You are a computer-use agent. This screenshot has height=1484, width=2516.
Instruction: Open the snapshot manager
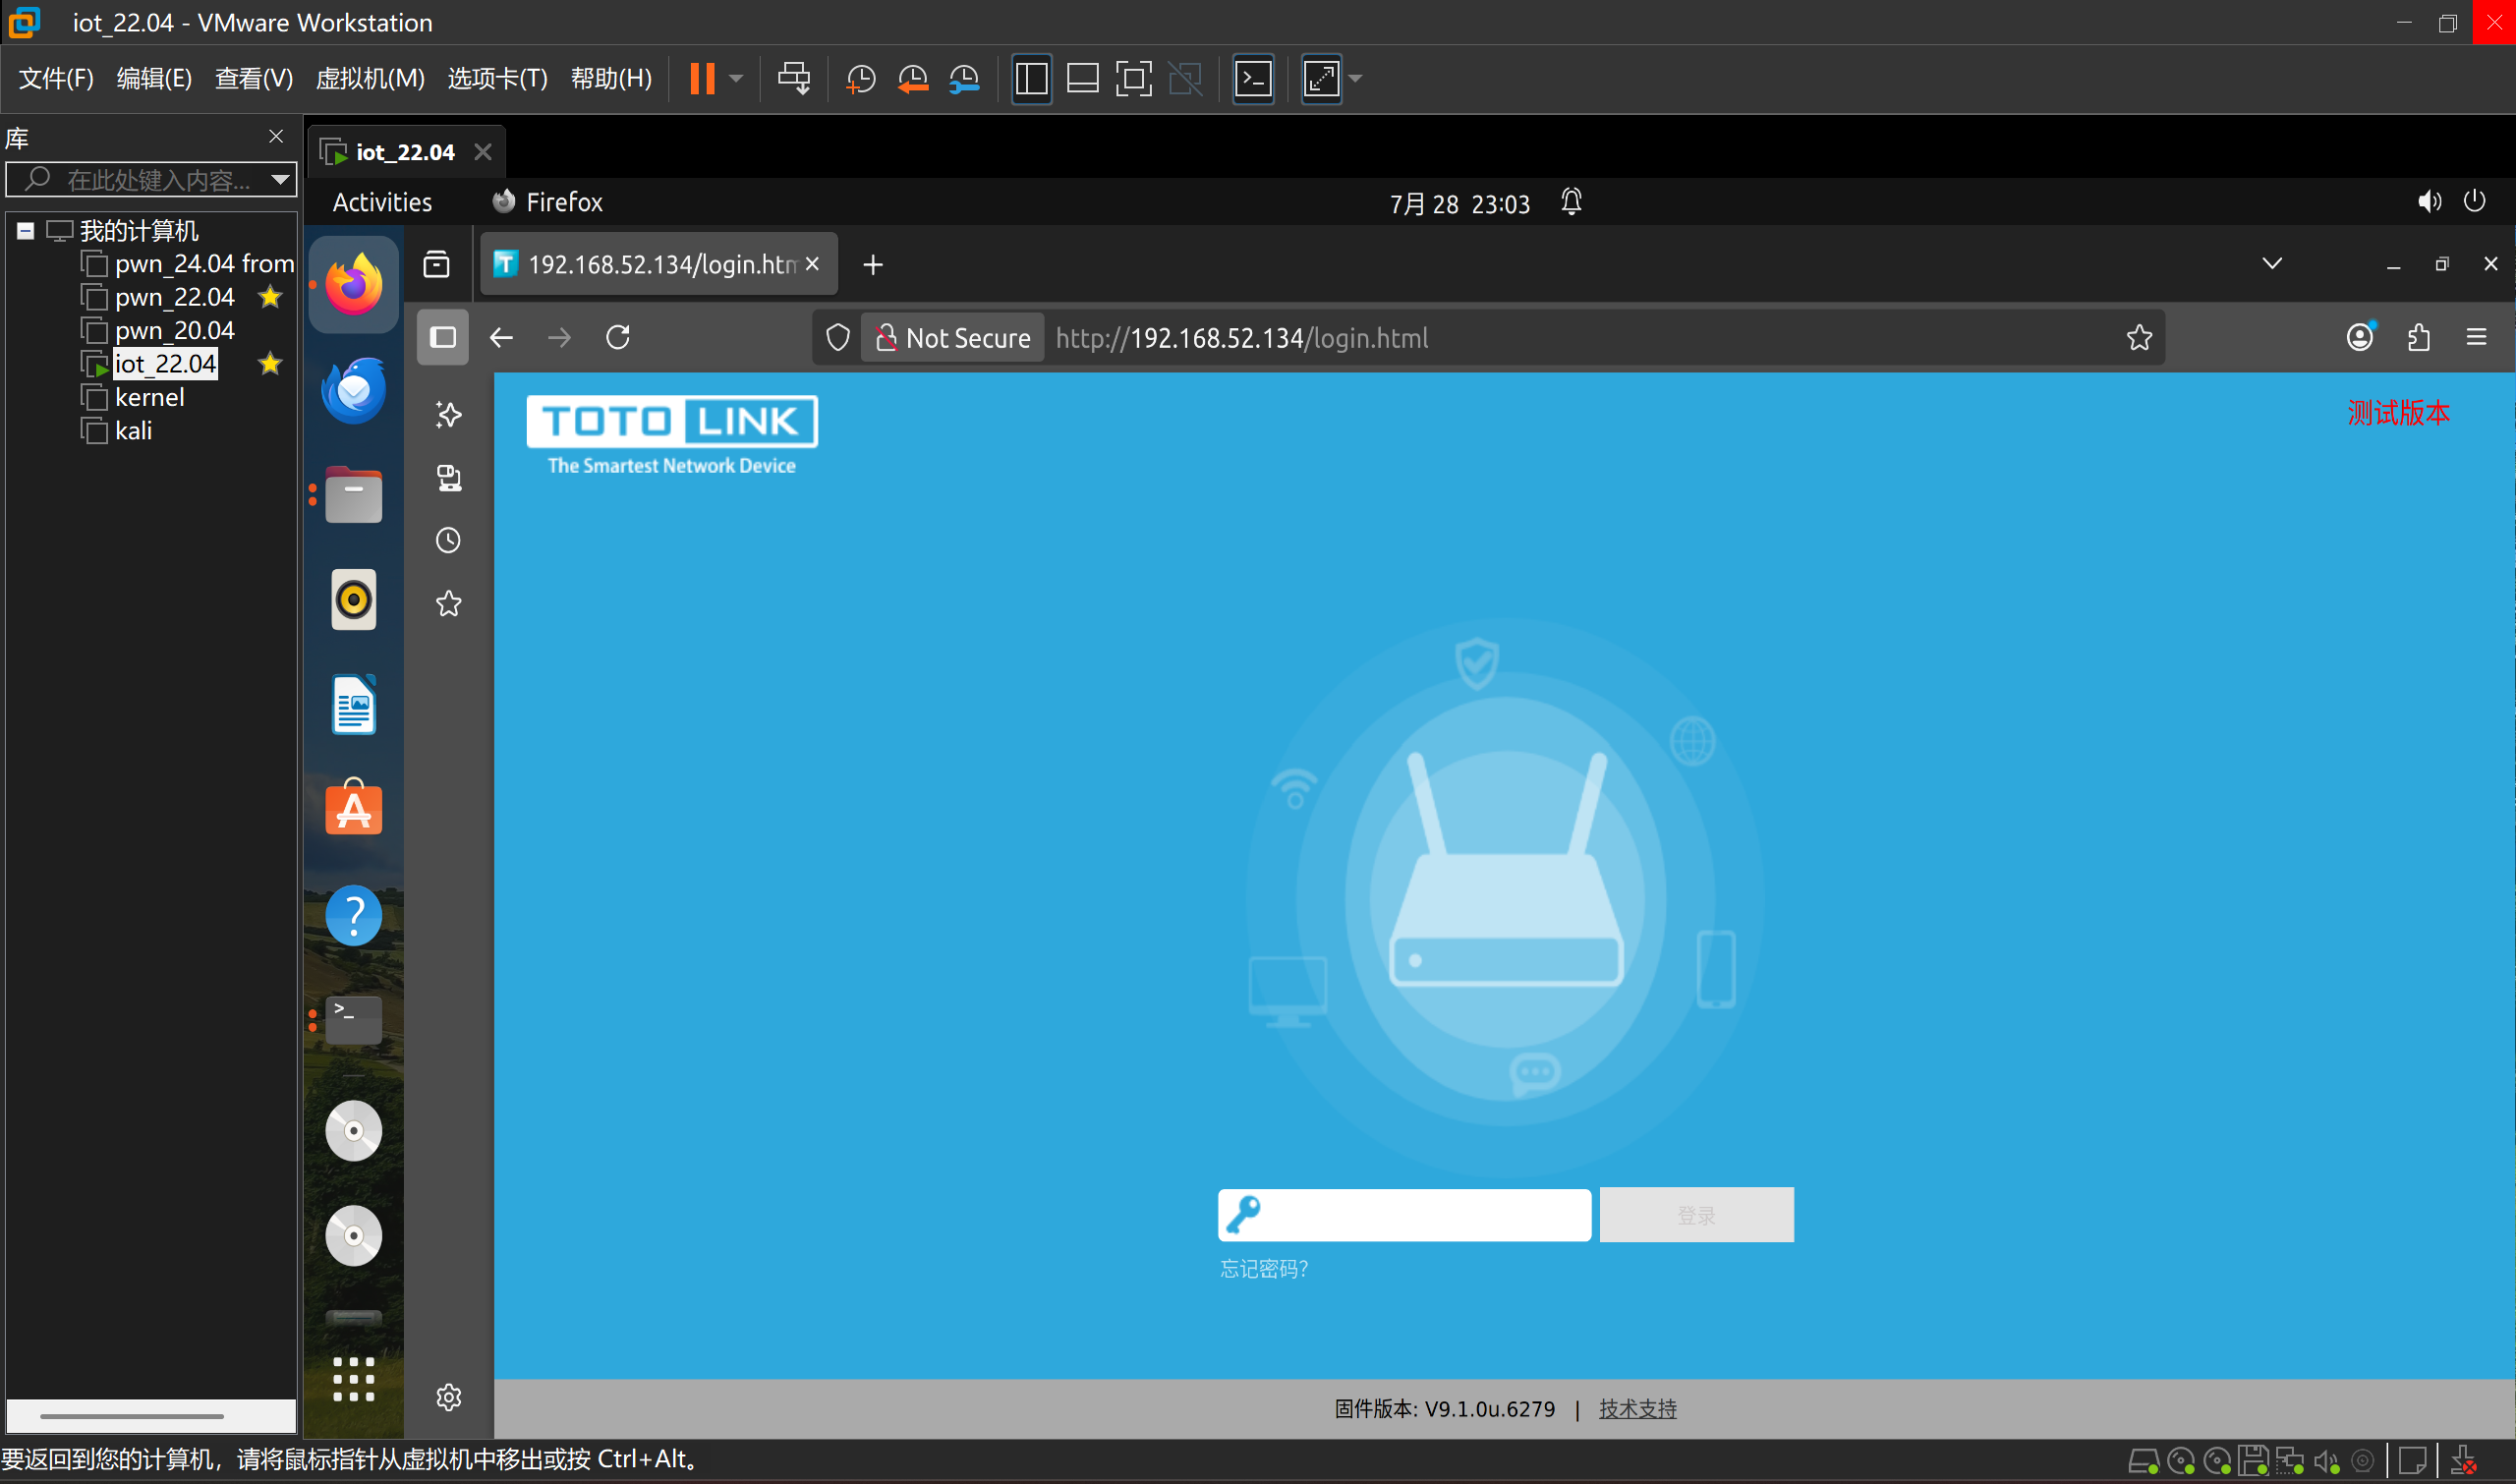(x=964, y=78)
